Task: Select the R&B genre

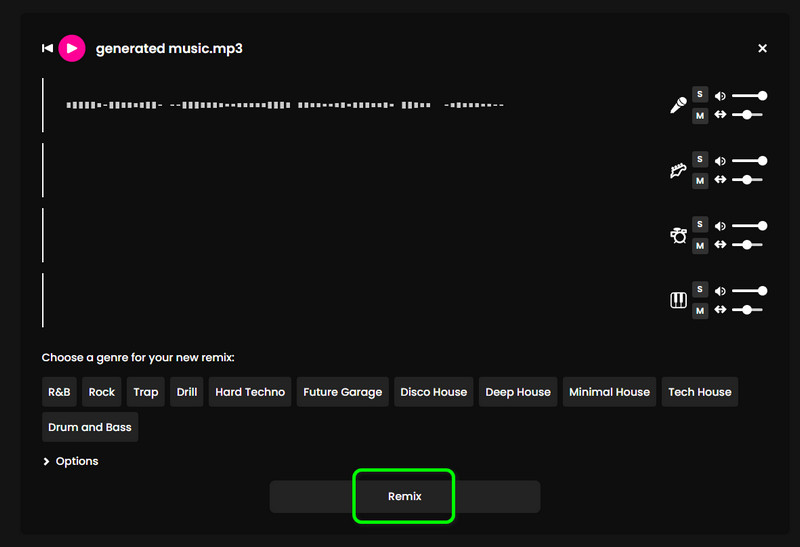Action: pyautogui.click(x=59, y=392)
